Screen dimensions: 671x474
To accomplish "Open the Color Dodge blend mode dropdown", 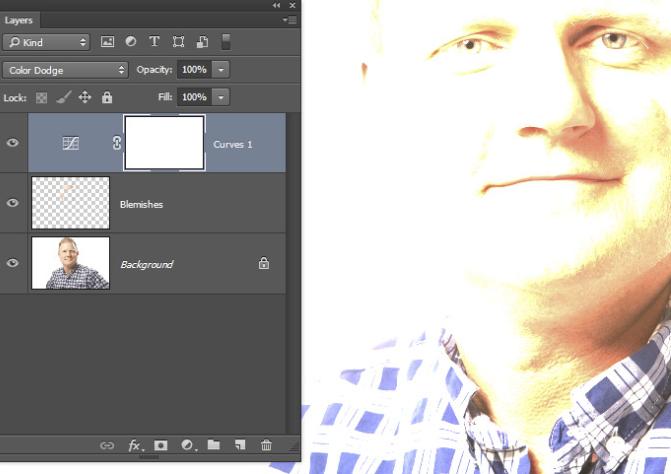I will tap(65, 70).
